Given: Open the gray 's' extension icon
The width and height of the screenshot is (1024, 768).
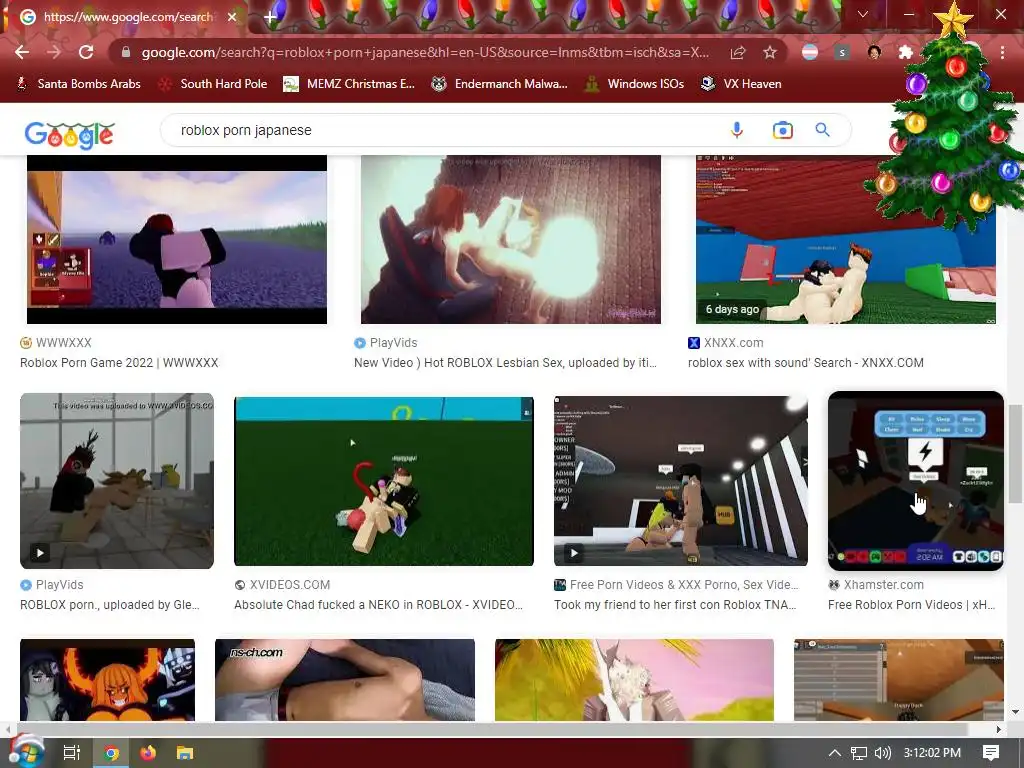Looking at the screenshot, I should [842, 52].
